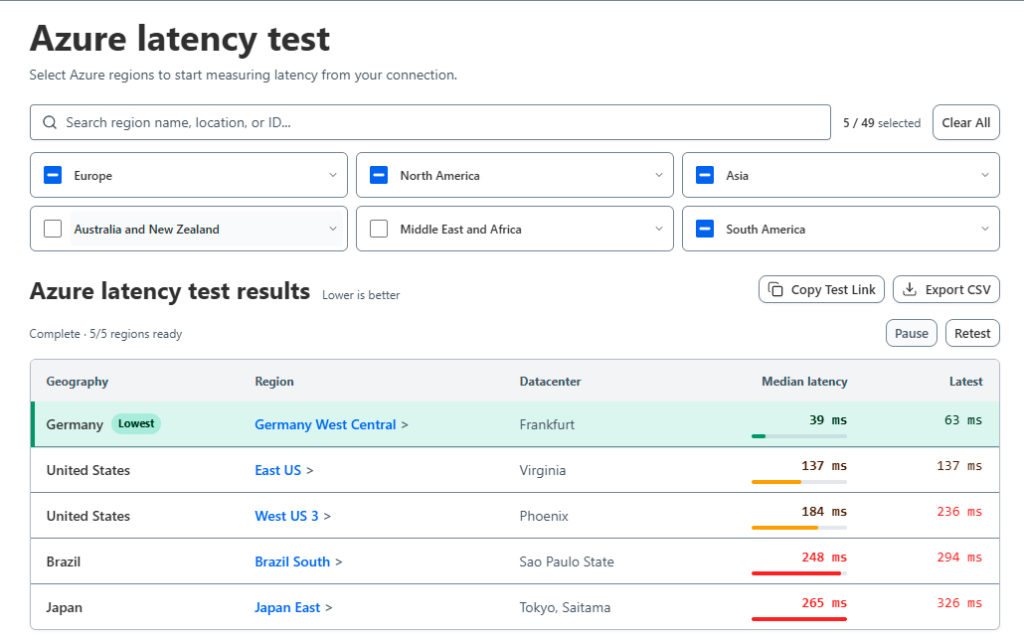Click the Frankfurt datacenter cell

point(547,424)
